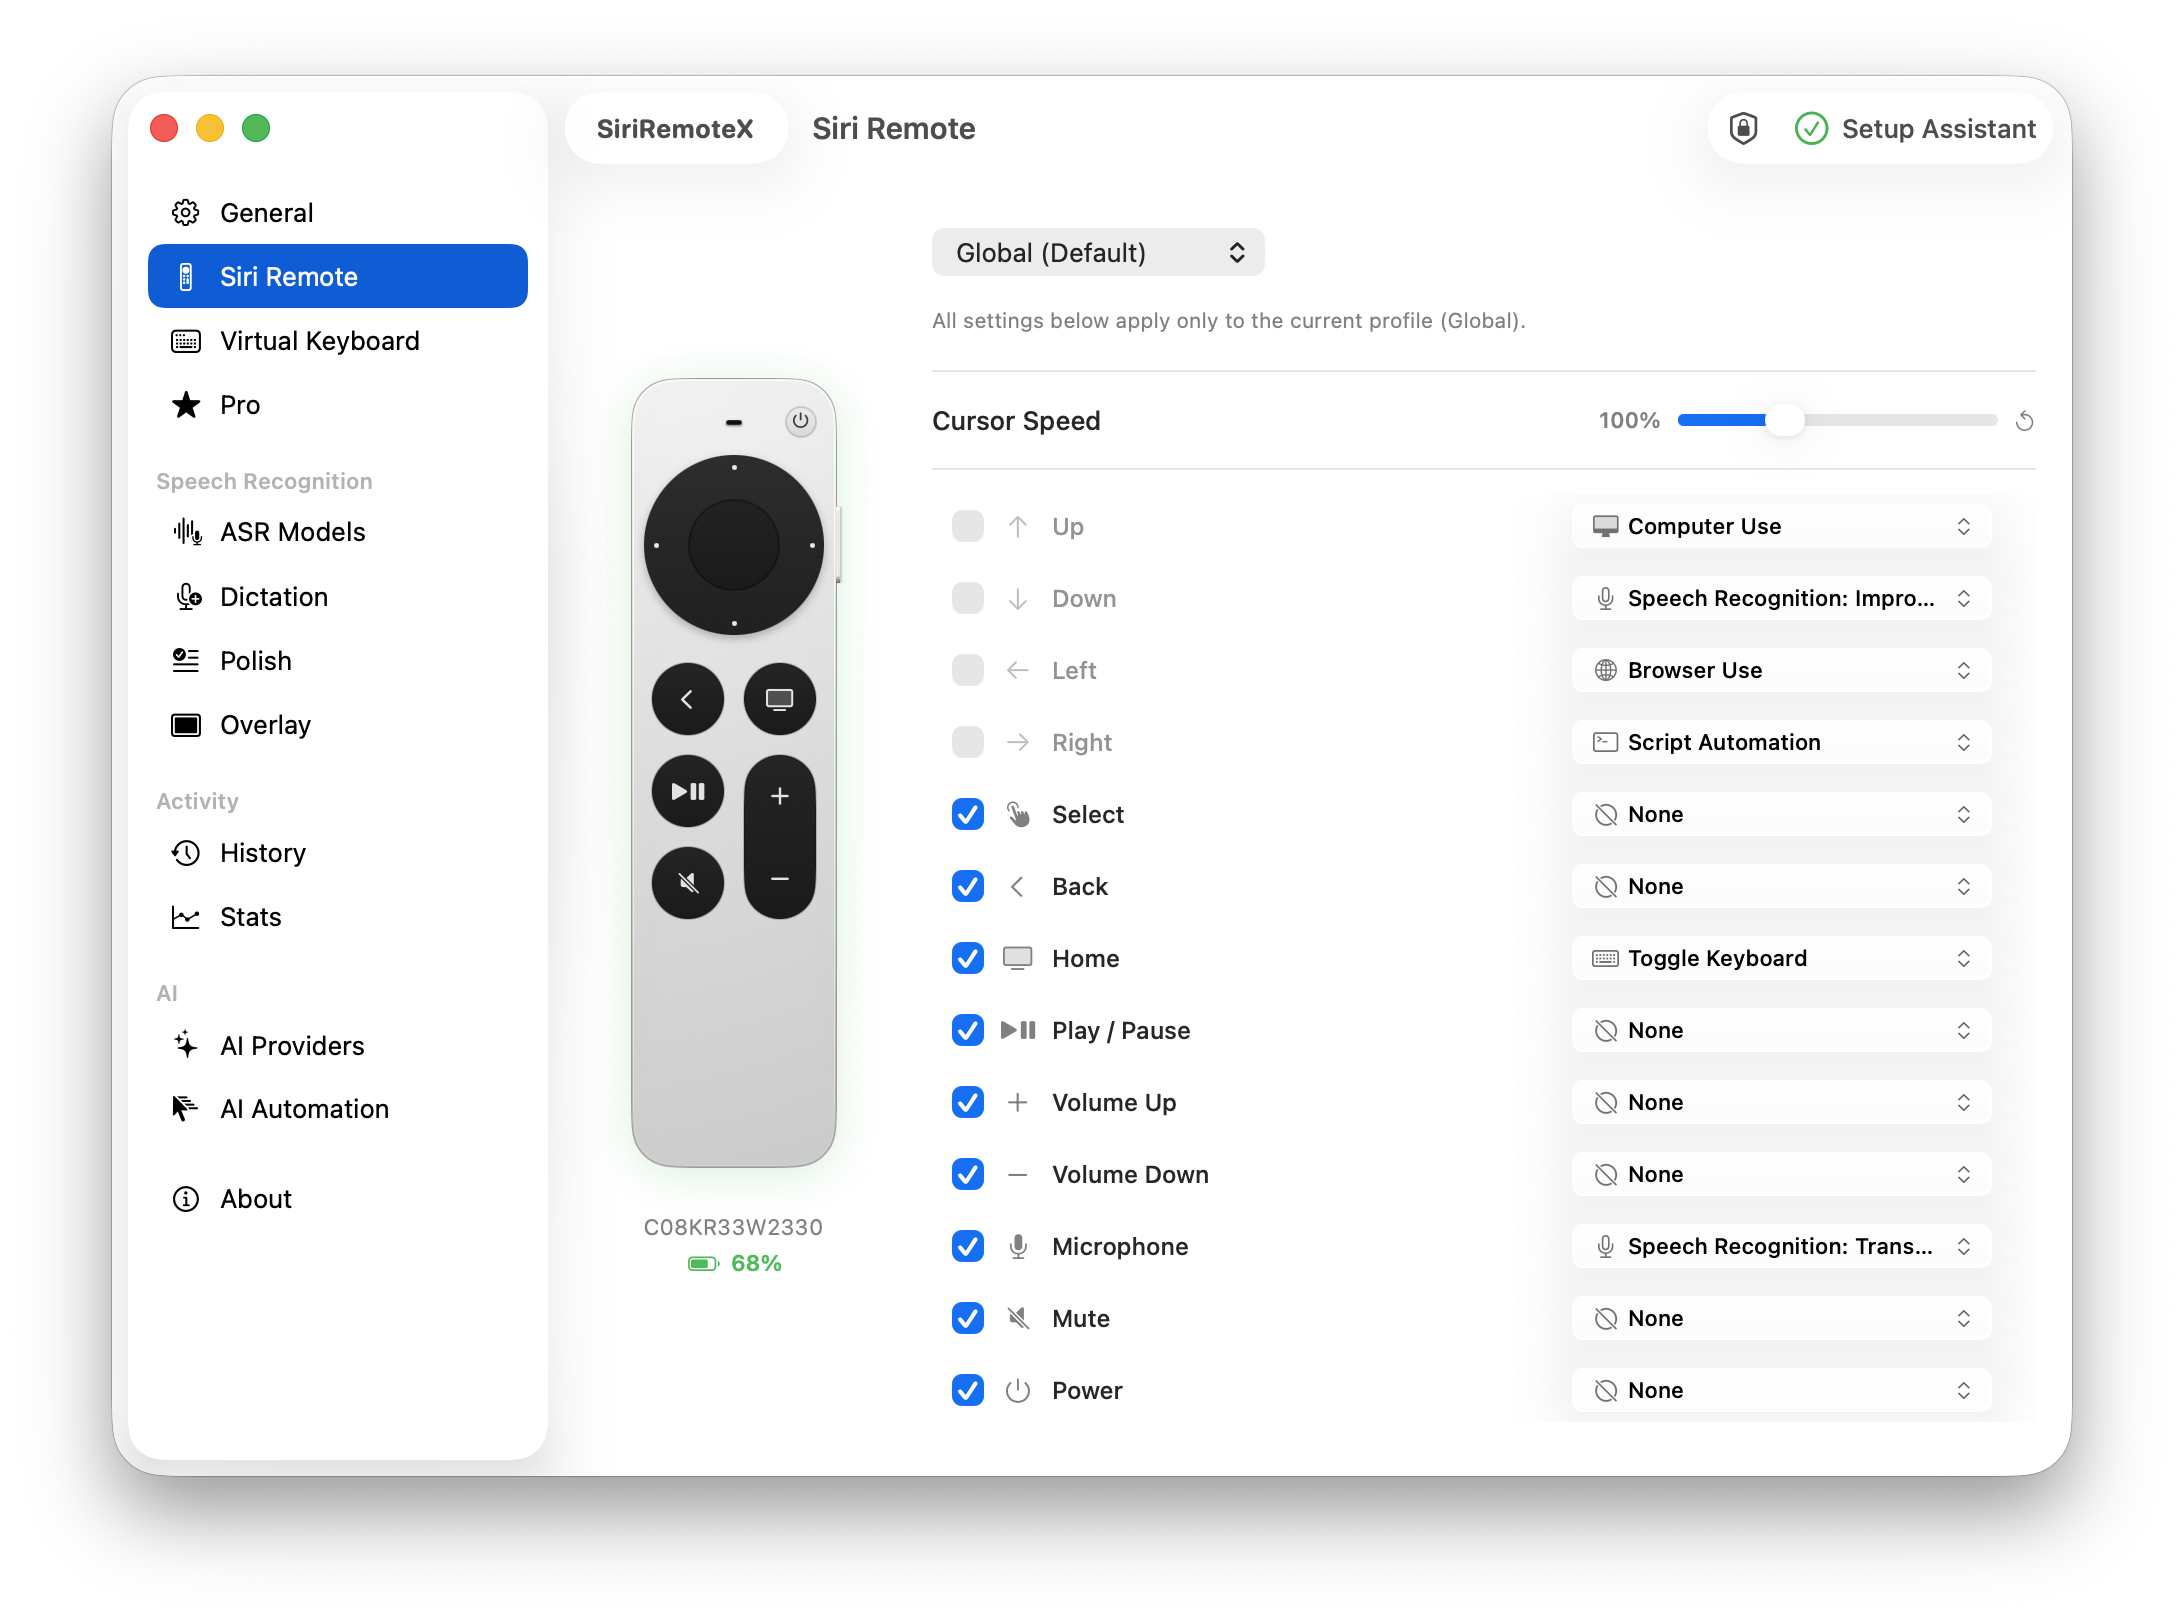The width and height of the screenshot is (2184, 1624).
Task: Click the TV home button on the remote image
Action: click(x=780, y=699)
